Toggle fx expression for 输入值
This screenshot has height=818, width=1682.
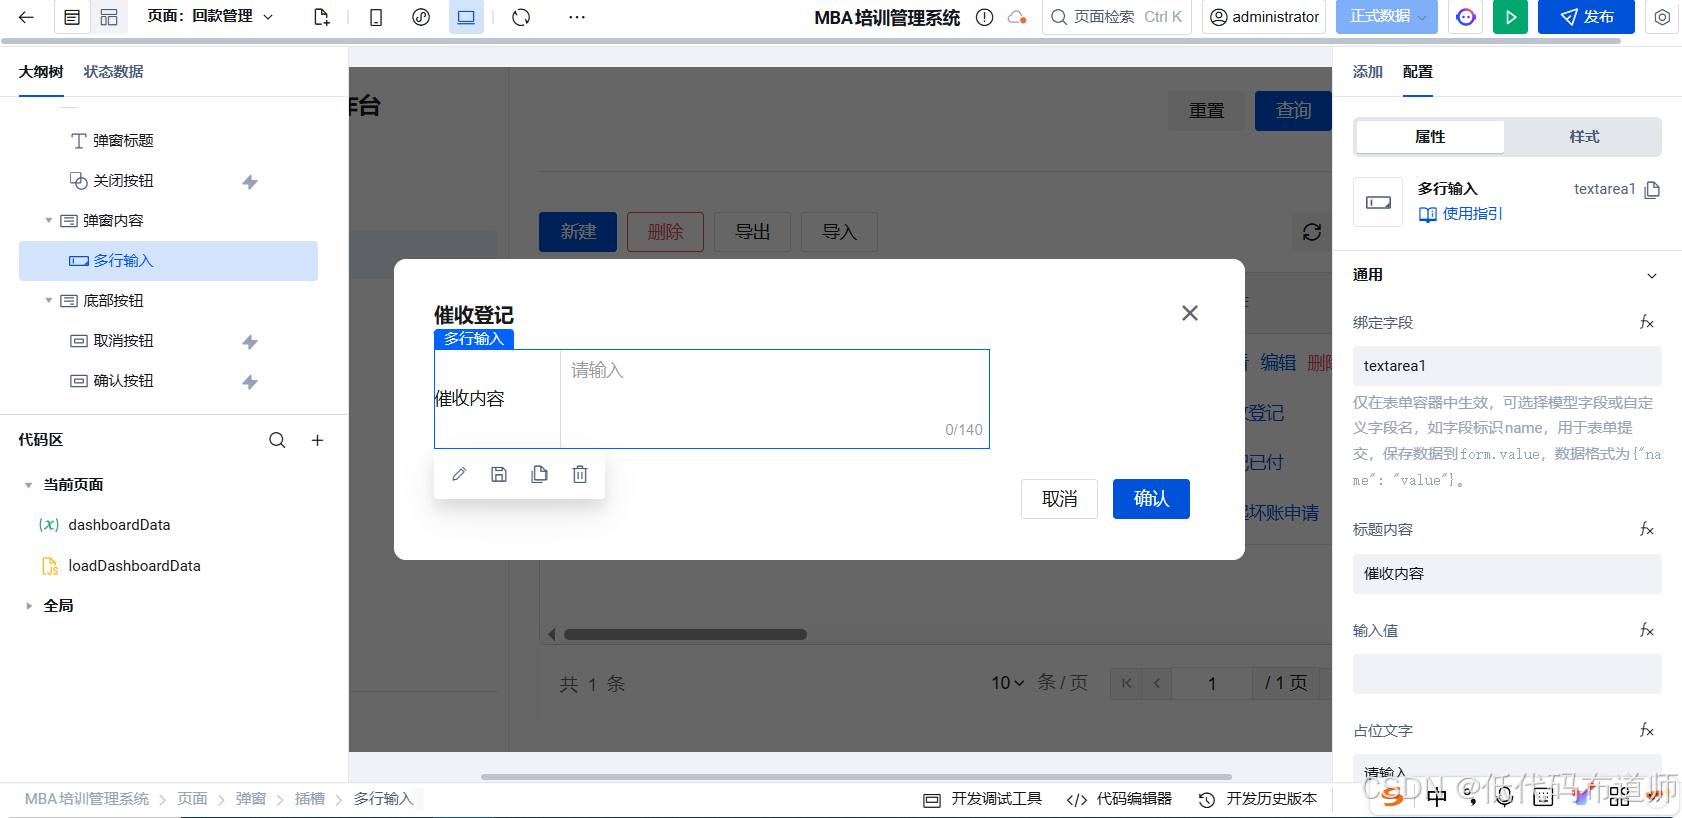pyautogui.click(x=1647, y=630)
